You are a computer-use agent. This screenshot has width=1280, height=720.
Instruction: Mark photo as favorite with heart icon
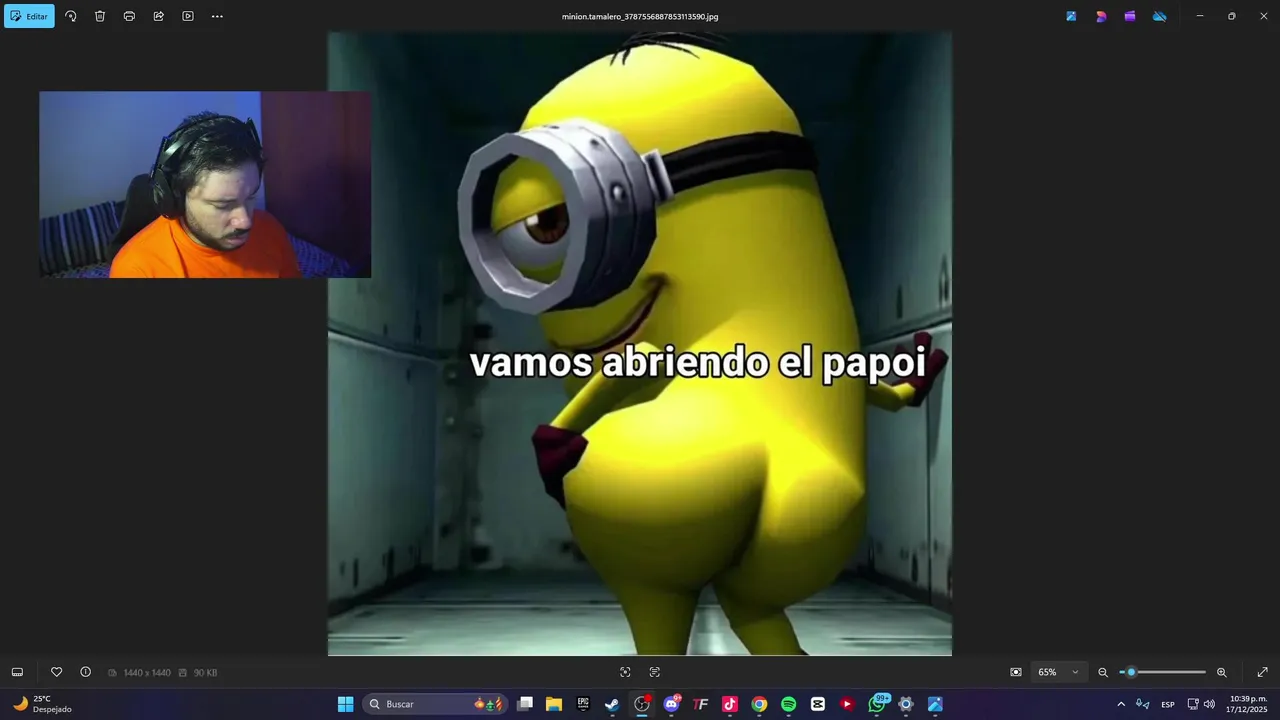[x=57, y=672]
